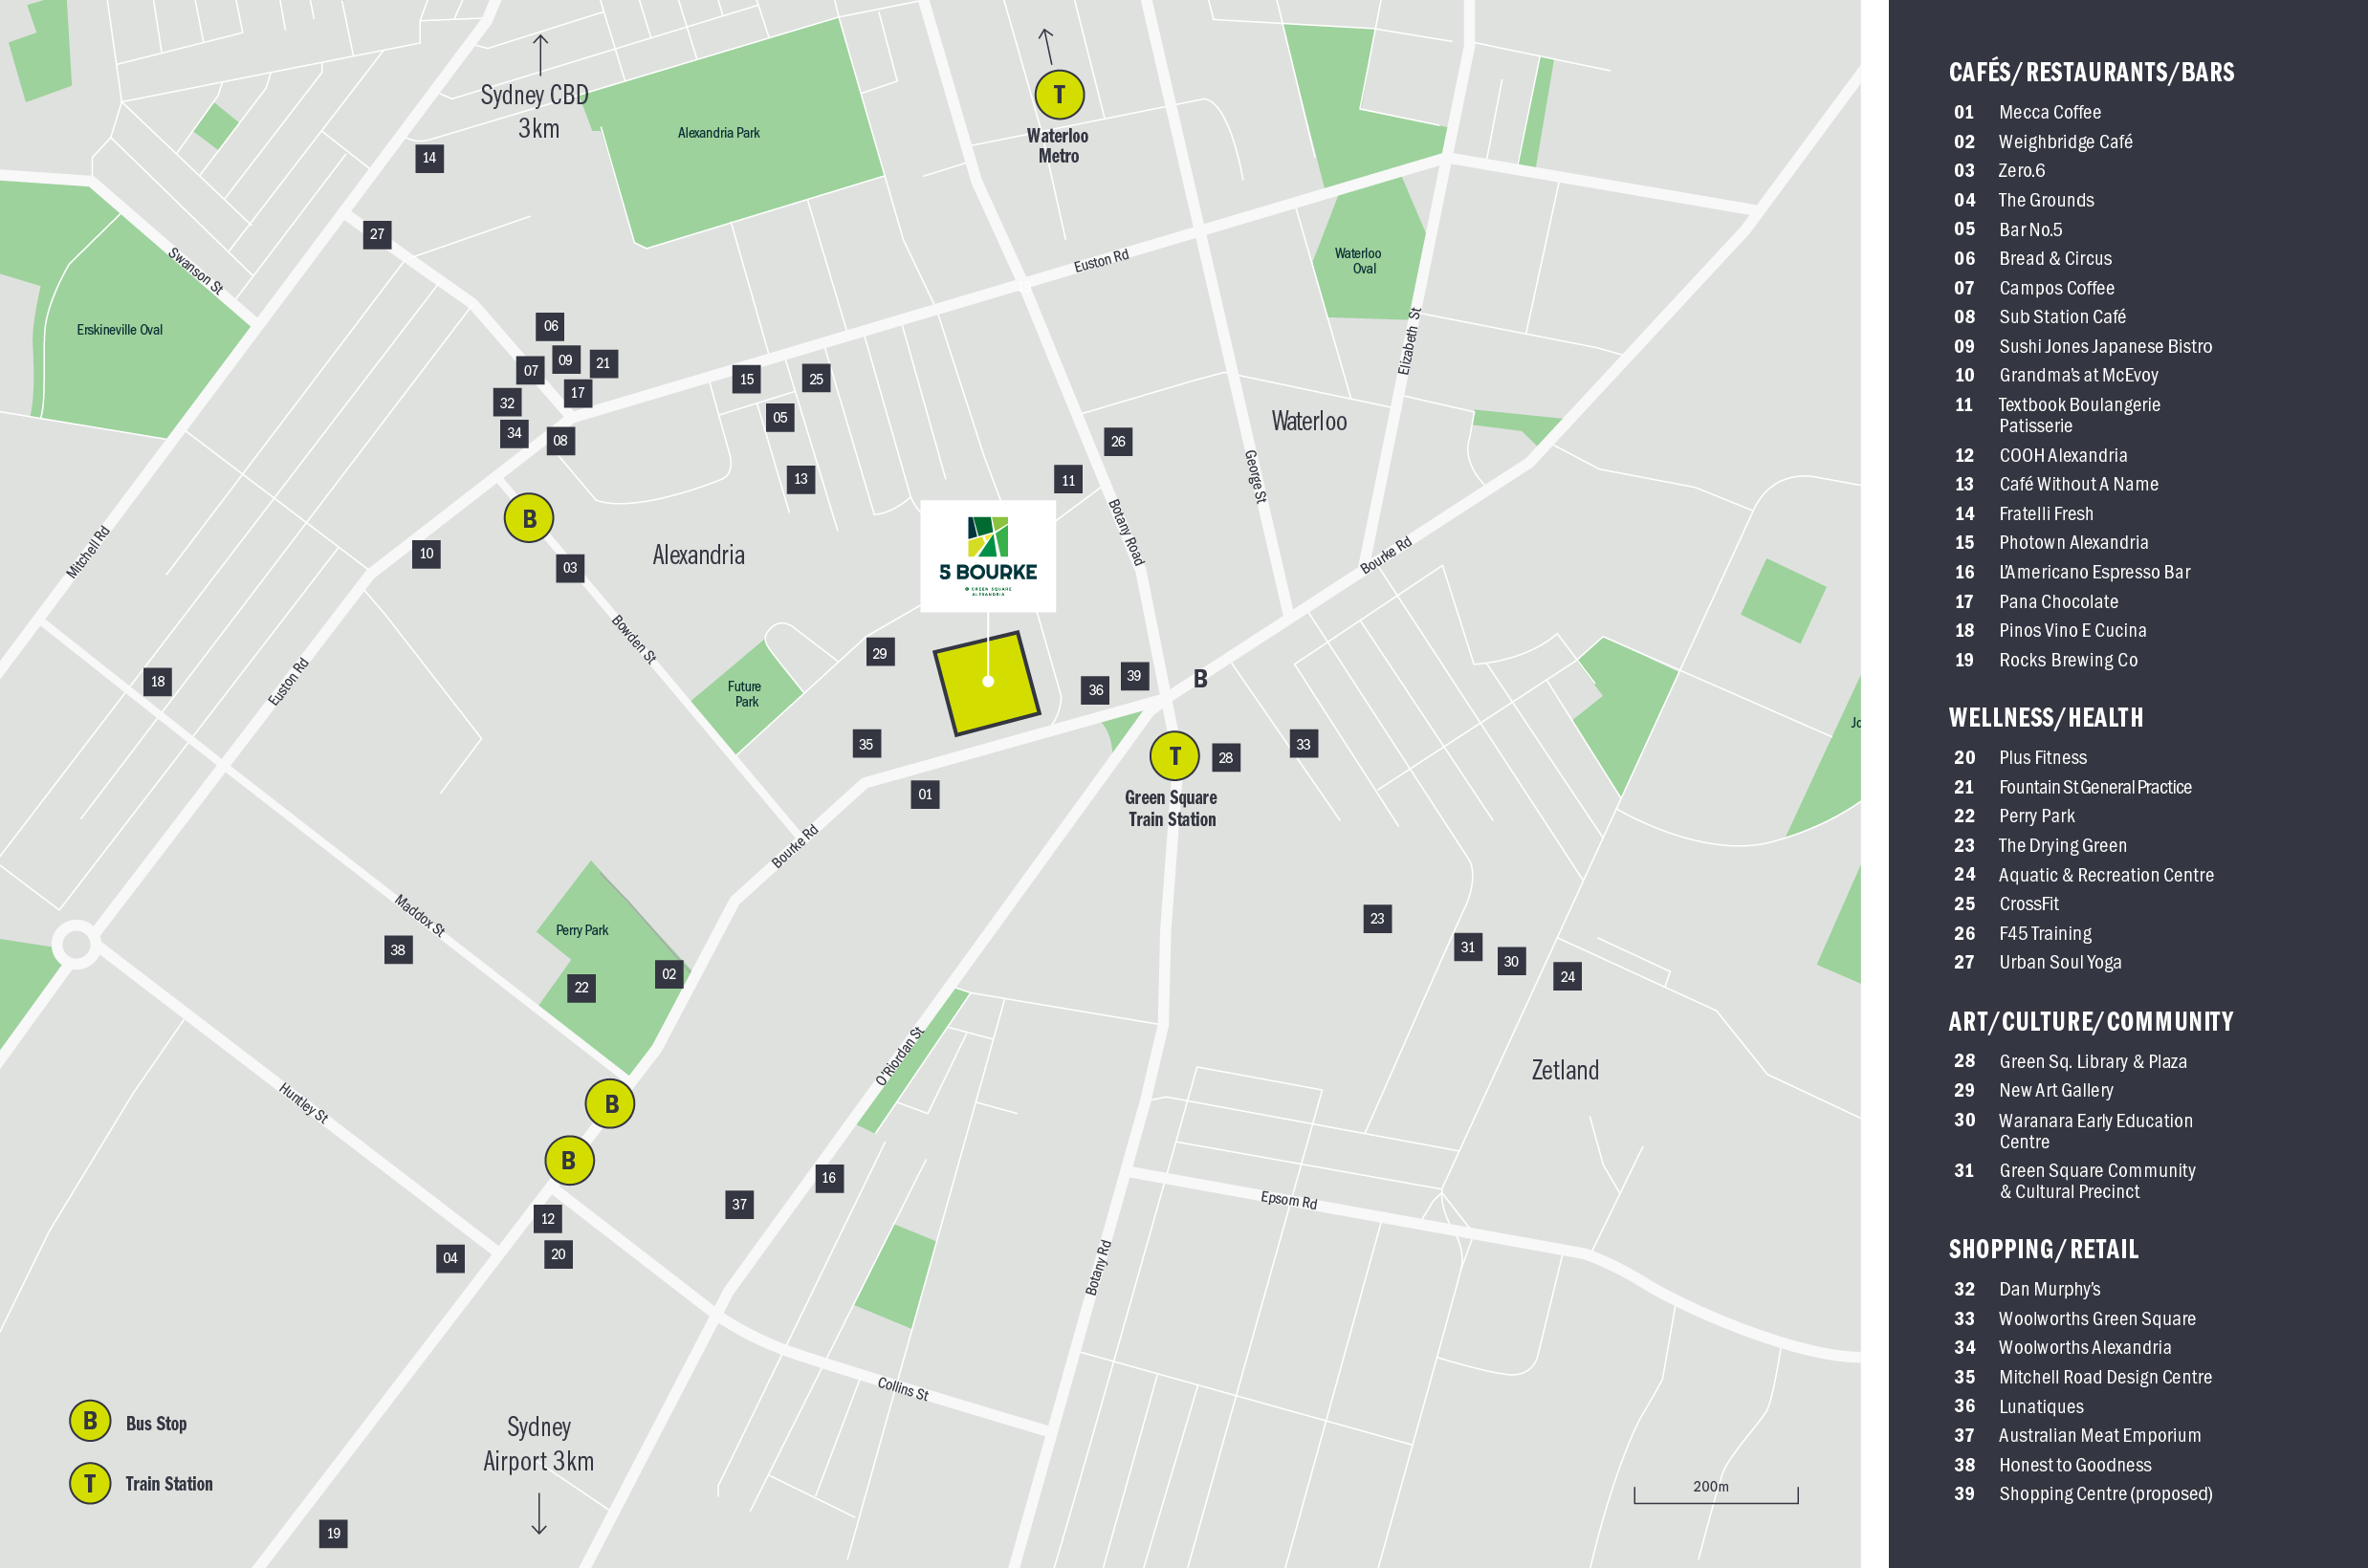The width and height of the screenshot is (2368, 1568).
Task: Click map marker 37 on the map
Action: [739, 1205]
